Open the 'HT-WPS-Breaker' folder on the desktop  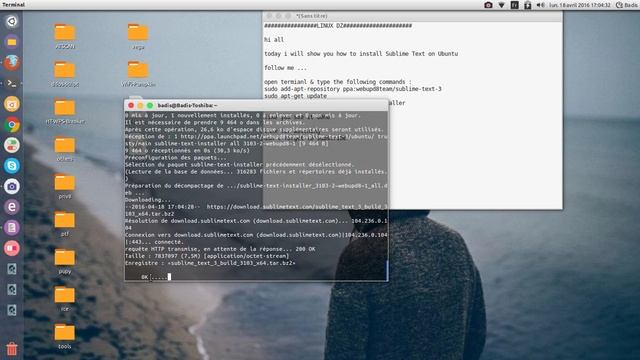pyautogui.click(x=64, y=111)
